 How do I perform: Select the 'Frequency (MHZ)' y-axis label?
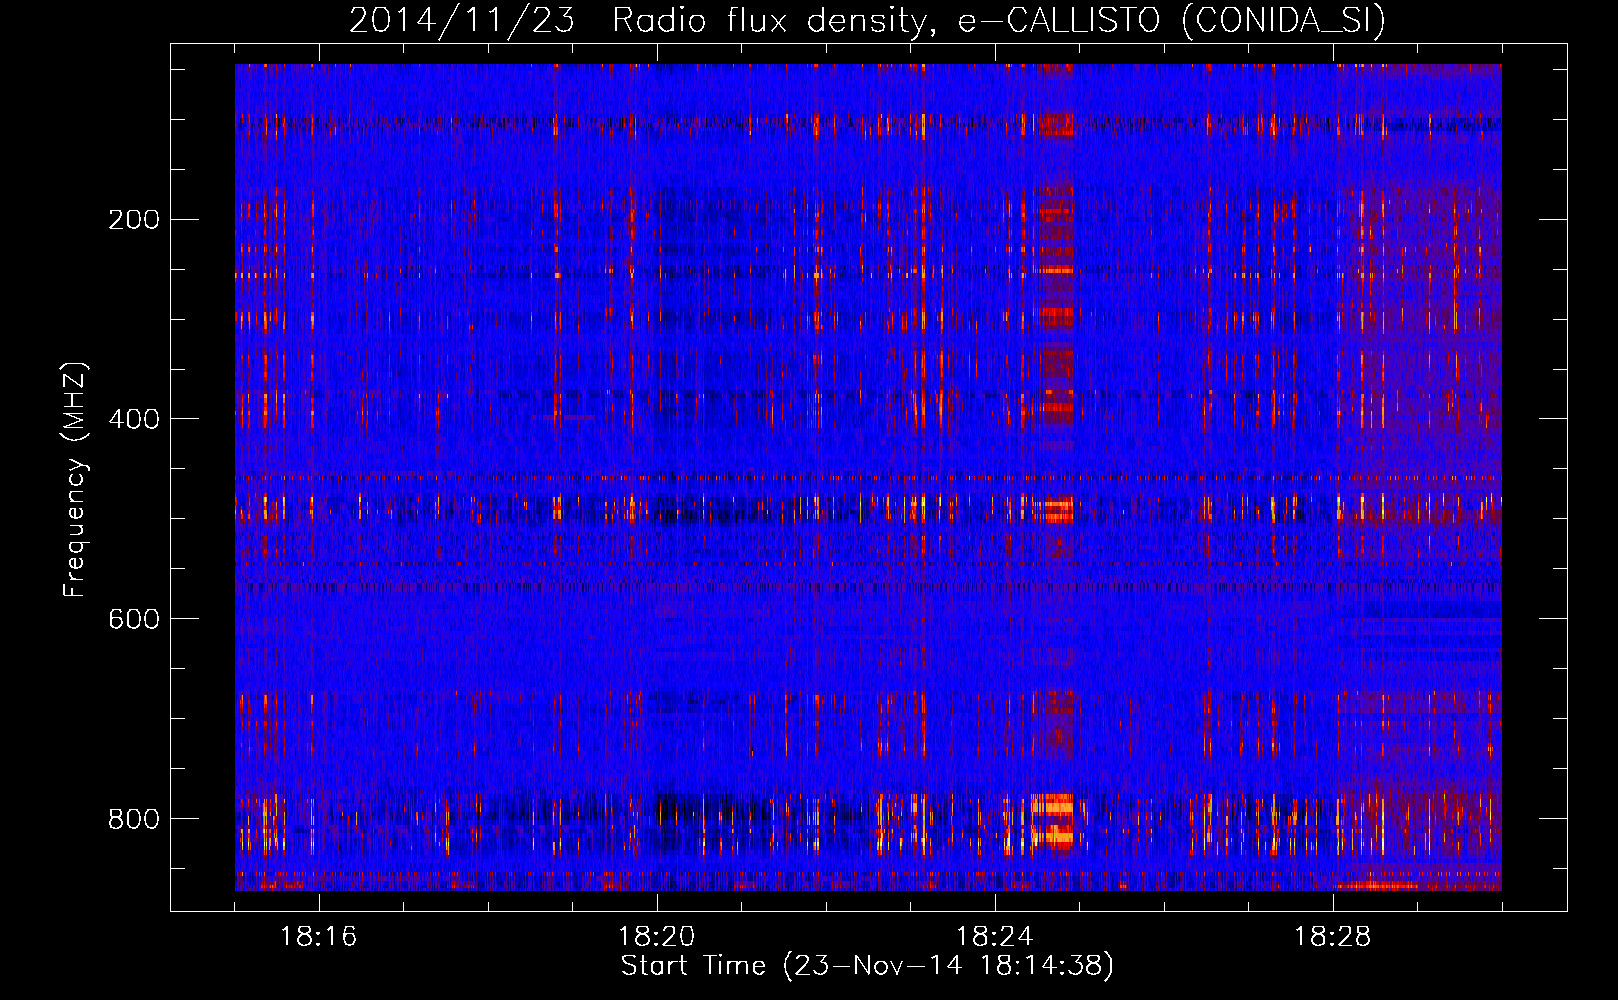75,480
